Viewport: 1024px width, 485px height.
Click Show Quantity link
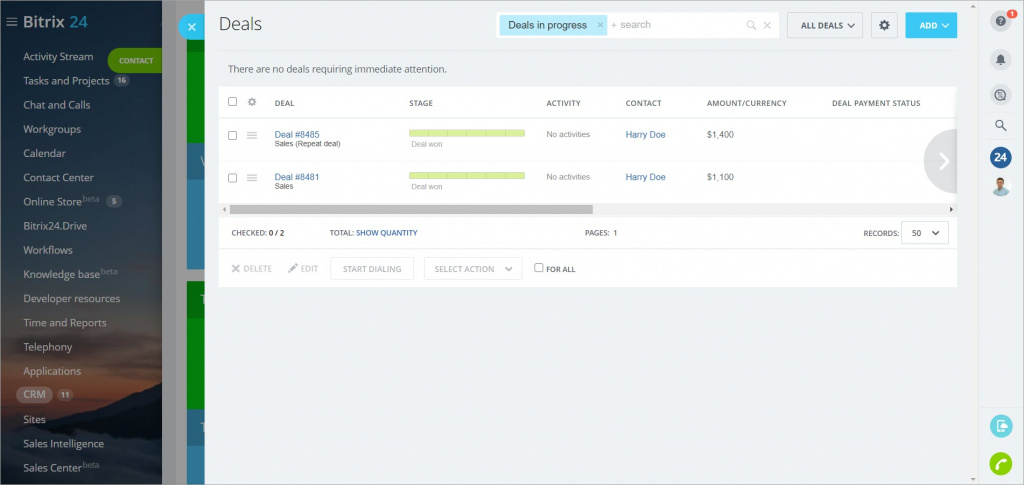tap(387, 232)
